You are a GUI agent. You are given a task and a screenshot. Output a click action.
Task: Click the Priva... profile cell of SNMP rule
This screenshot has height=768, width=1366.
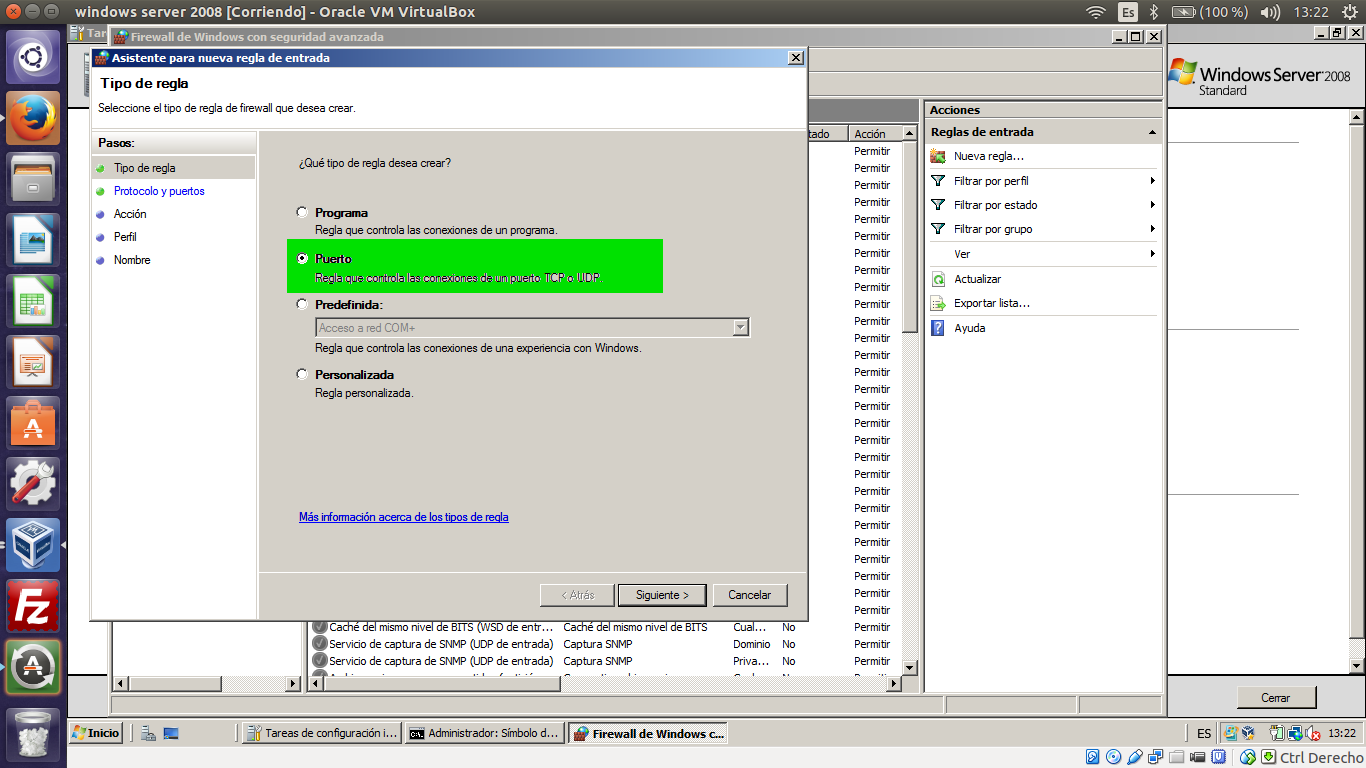coord(752,661)
